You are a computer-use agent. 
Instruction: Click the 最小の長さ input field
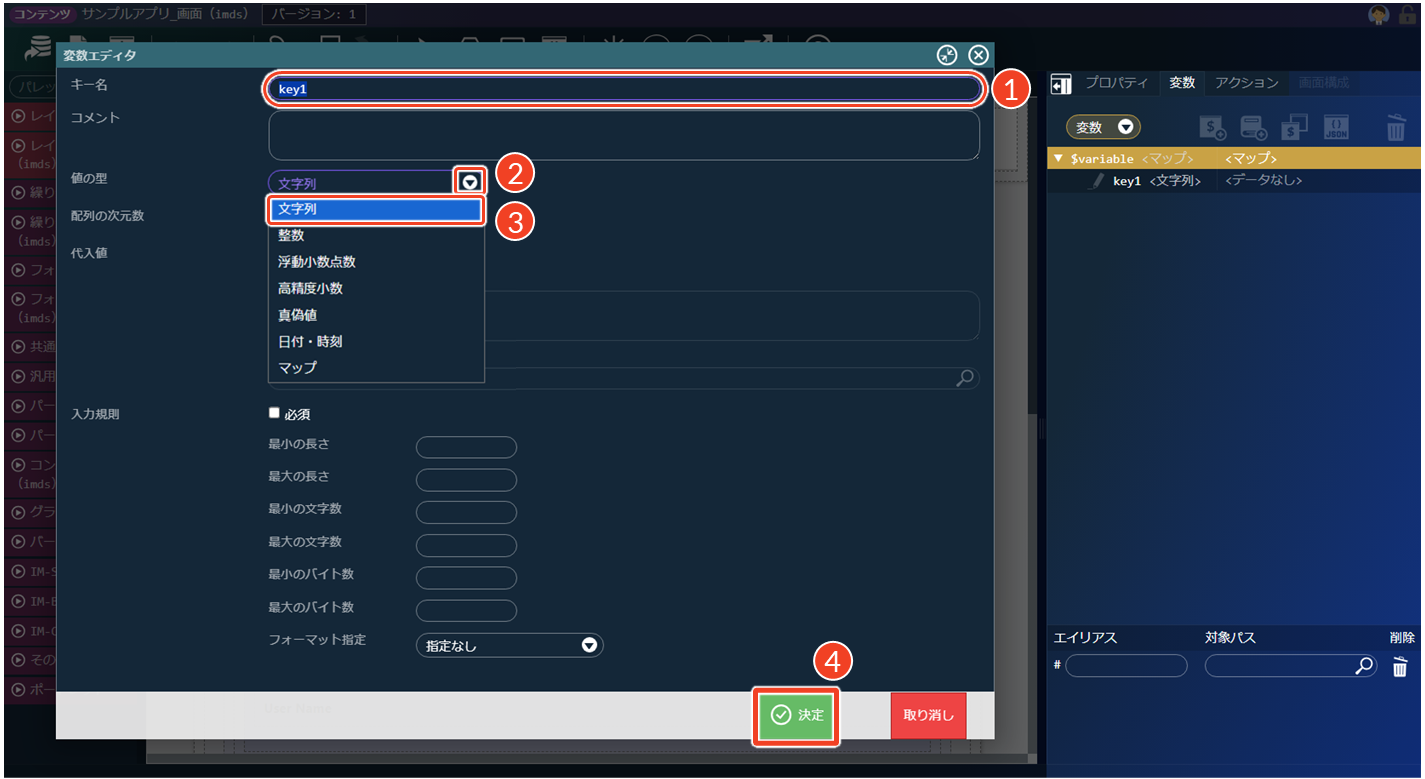tap(466, 447)
